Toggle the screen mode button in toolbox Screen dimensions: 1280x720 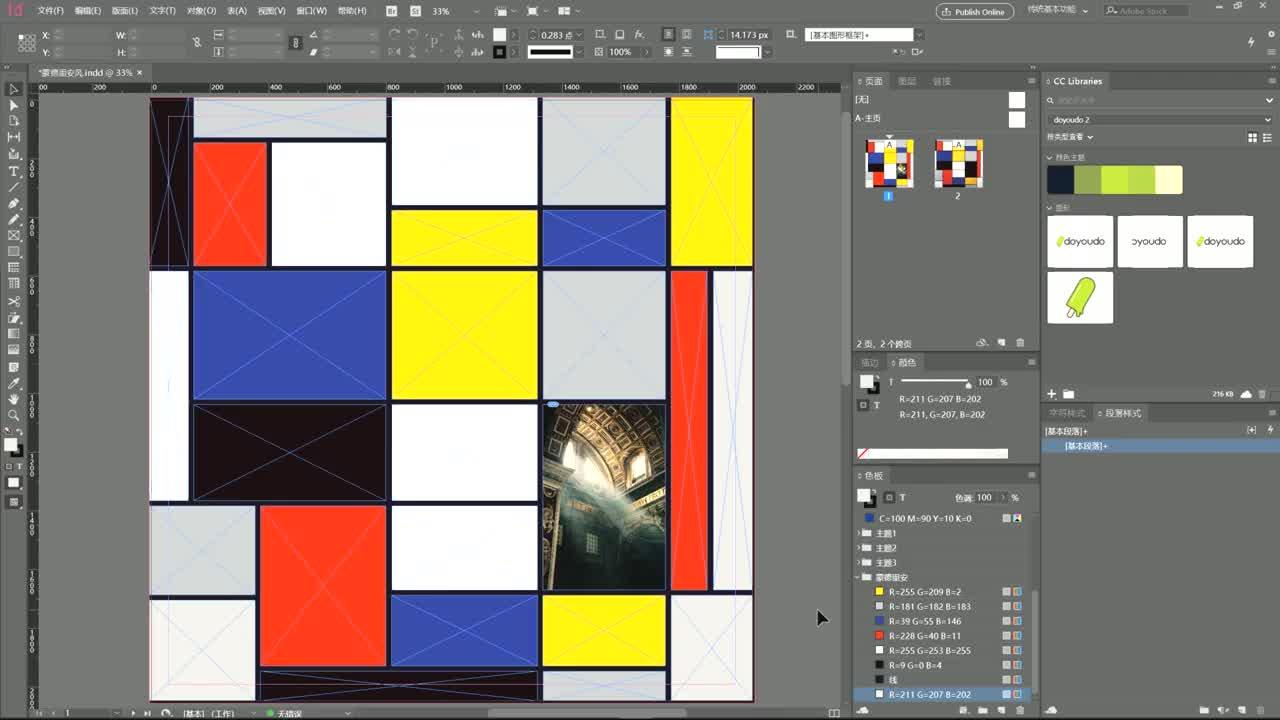14,502
